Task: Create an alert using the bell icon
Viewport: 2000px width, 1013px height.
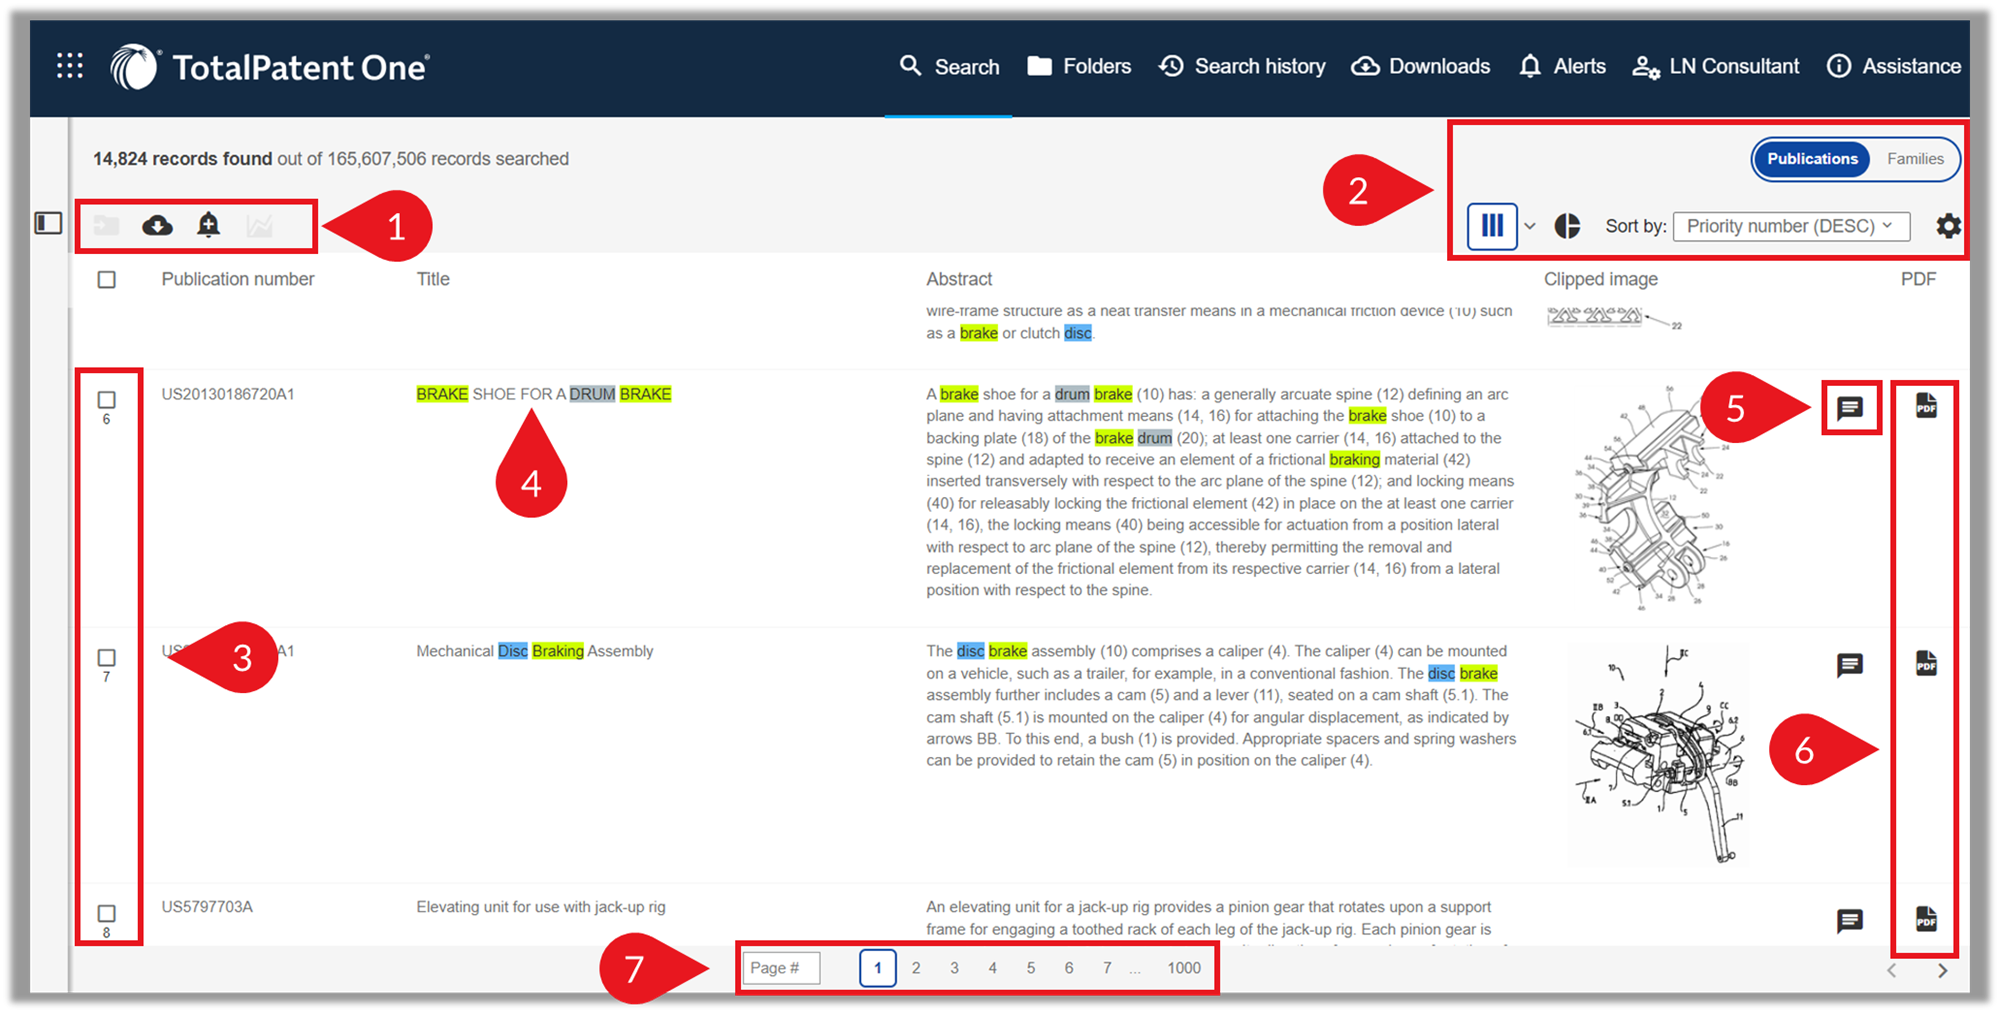Action: tap(209, 226)
